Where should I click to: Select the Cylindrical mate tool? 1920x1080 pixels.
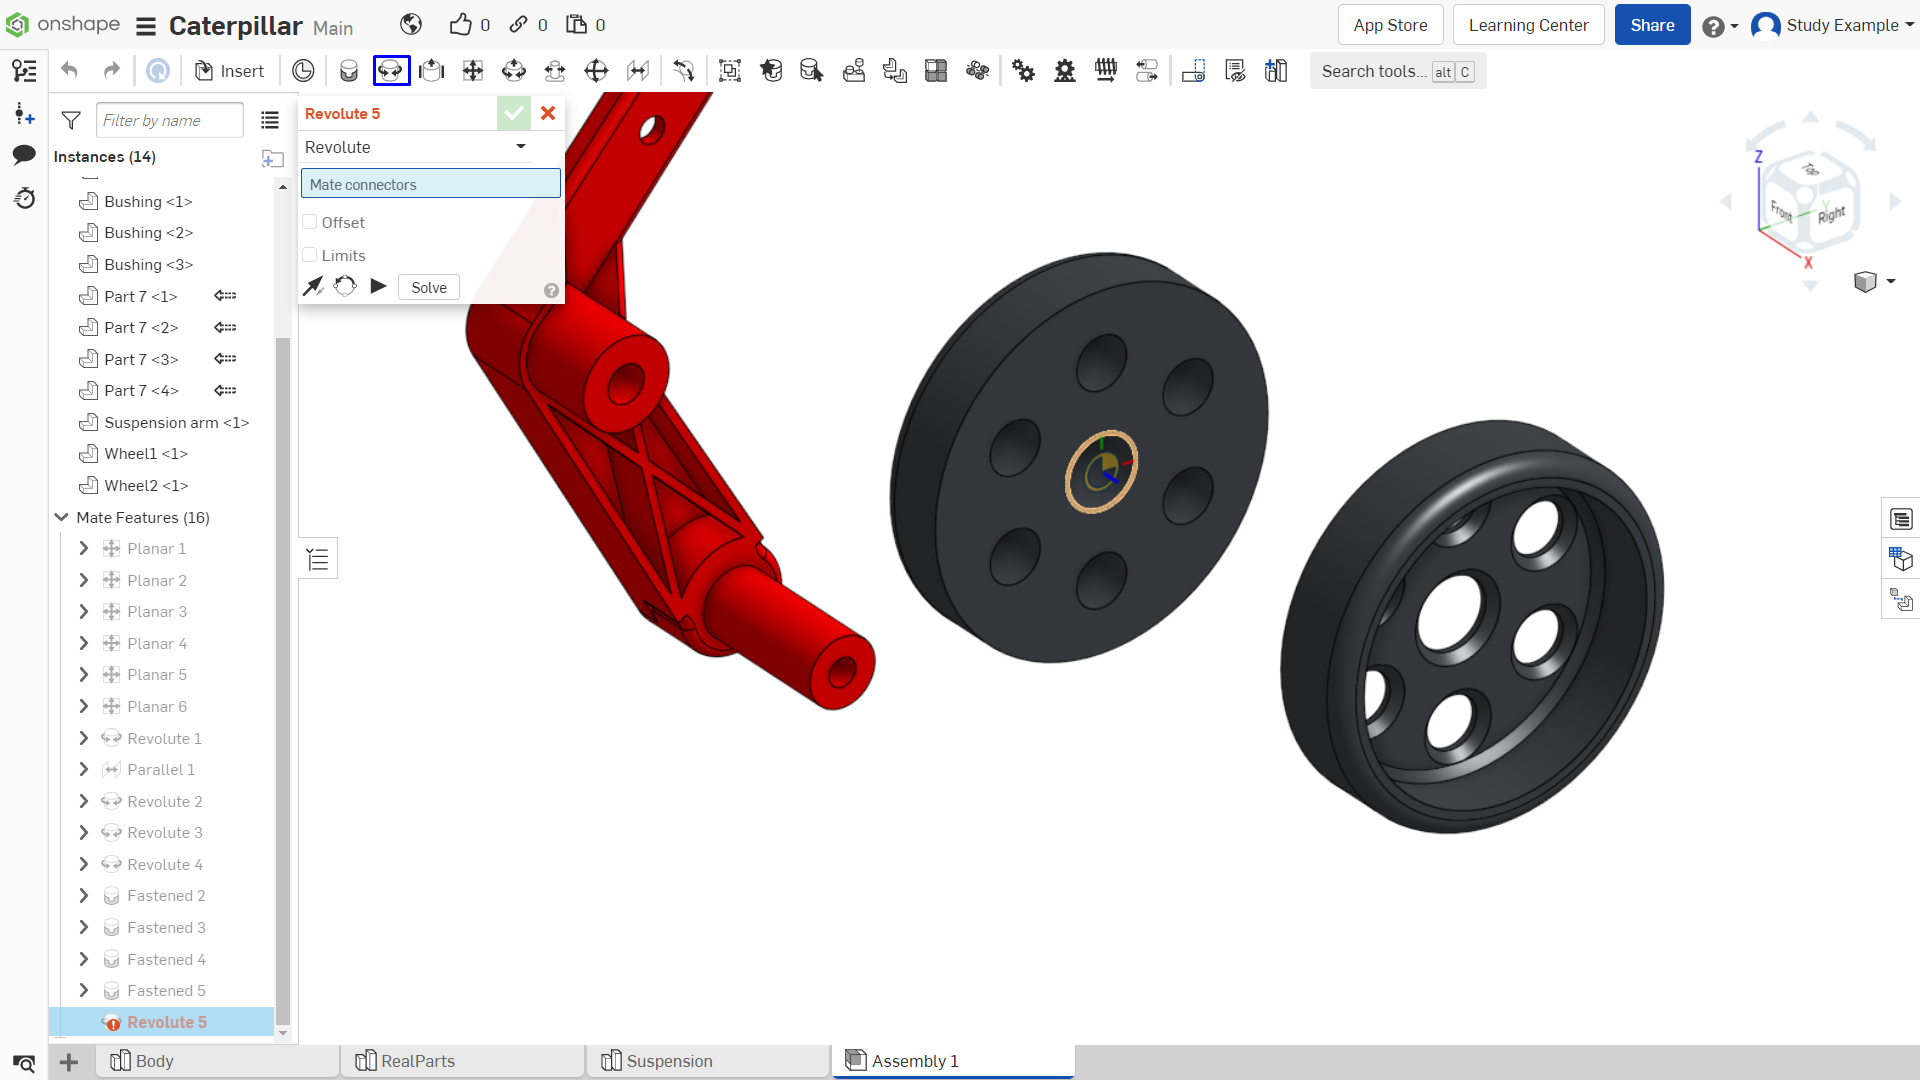click(x=514, y=71)
